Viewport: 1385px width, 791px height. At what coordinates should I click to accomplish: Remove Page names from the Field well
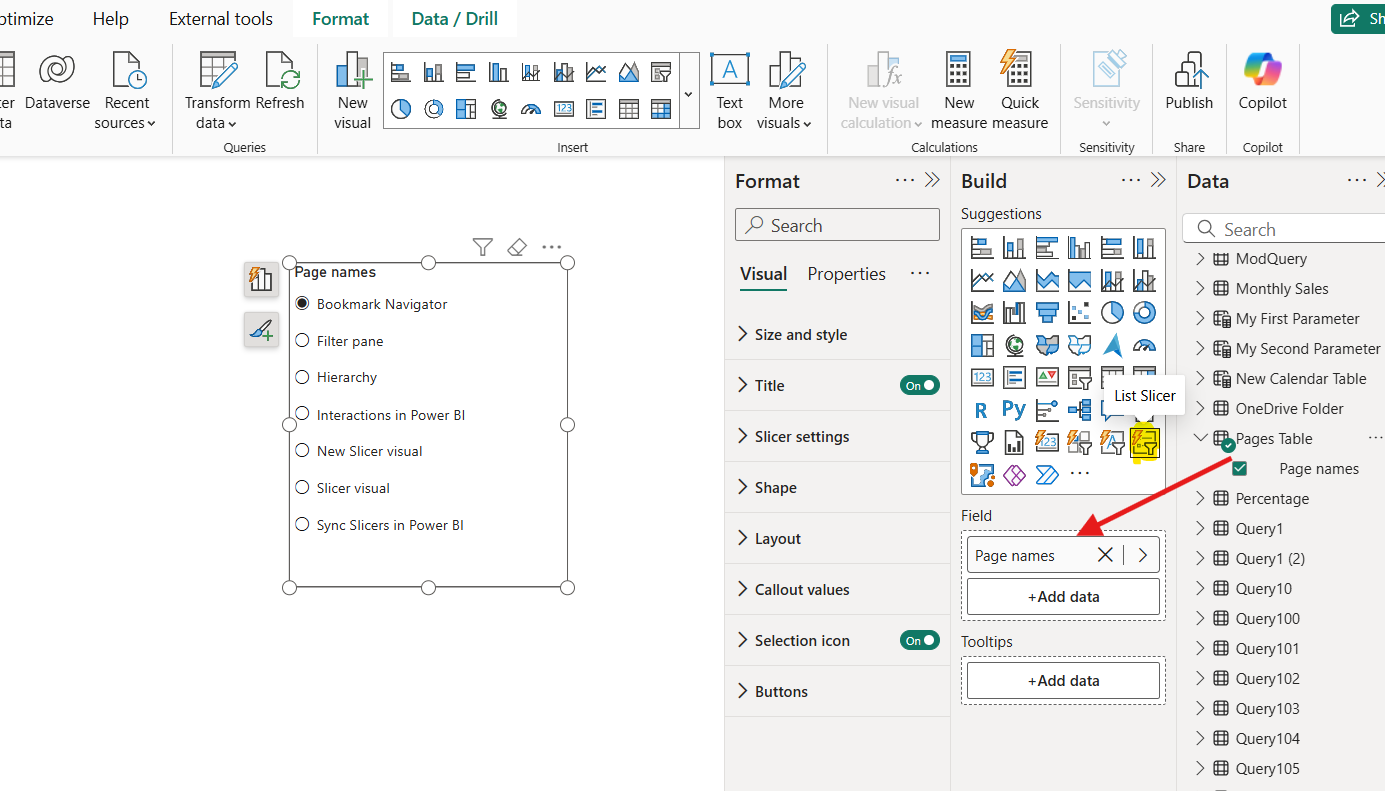tap(1105, 554)
